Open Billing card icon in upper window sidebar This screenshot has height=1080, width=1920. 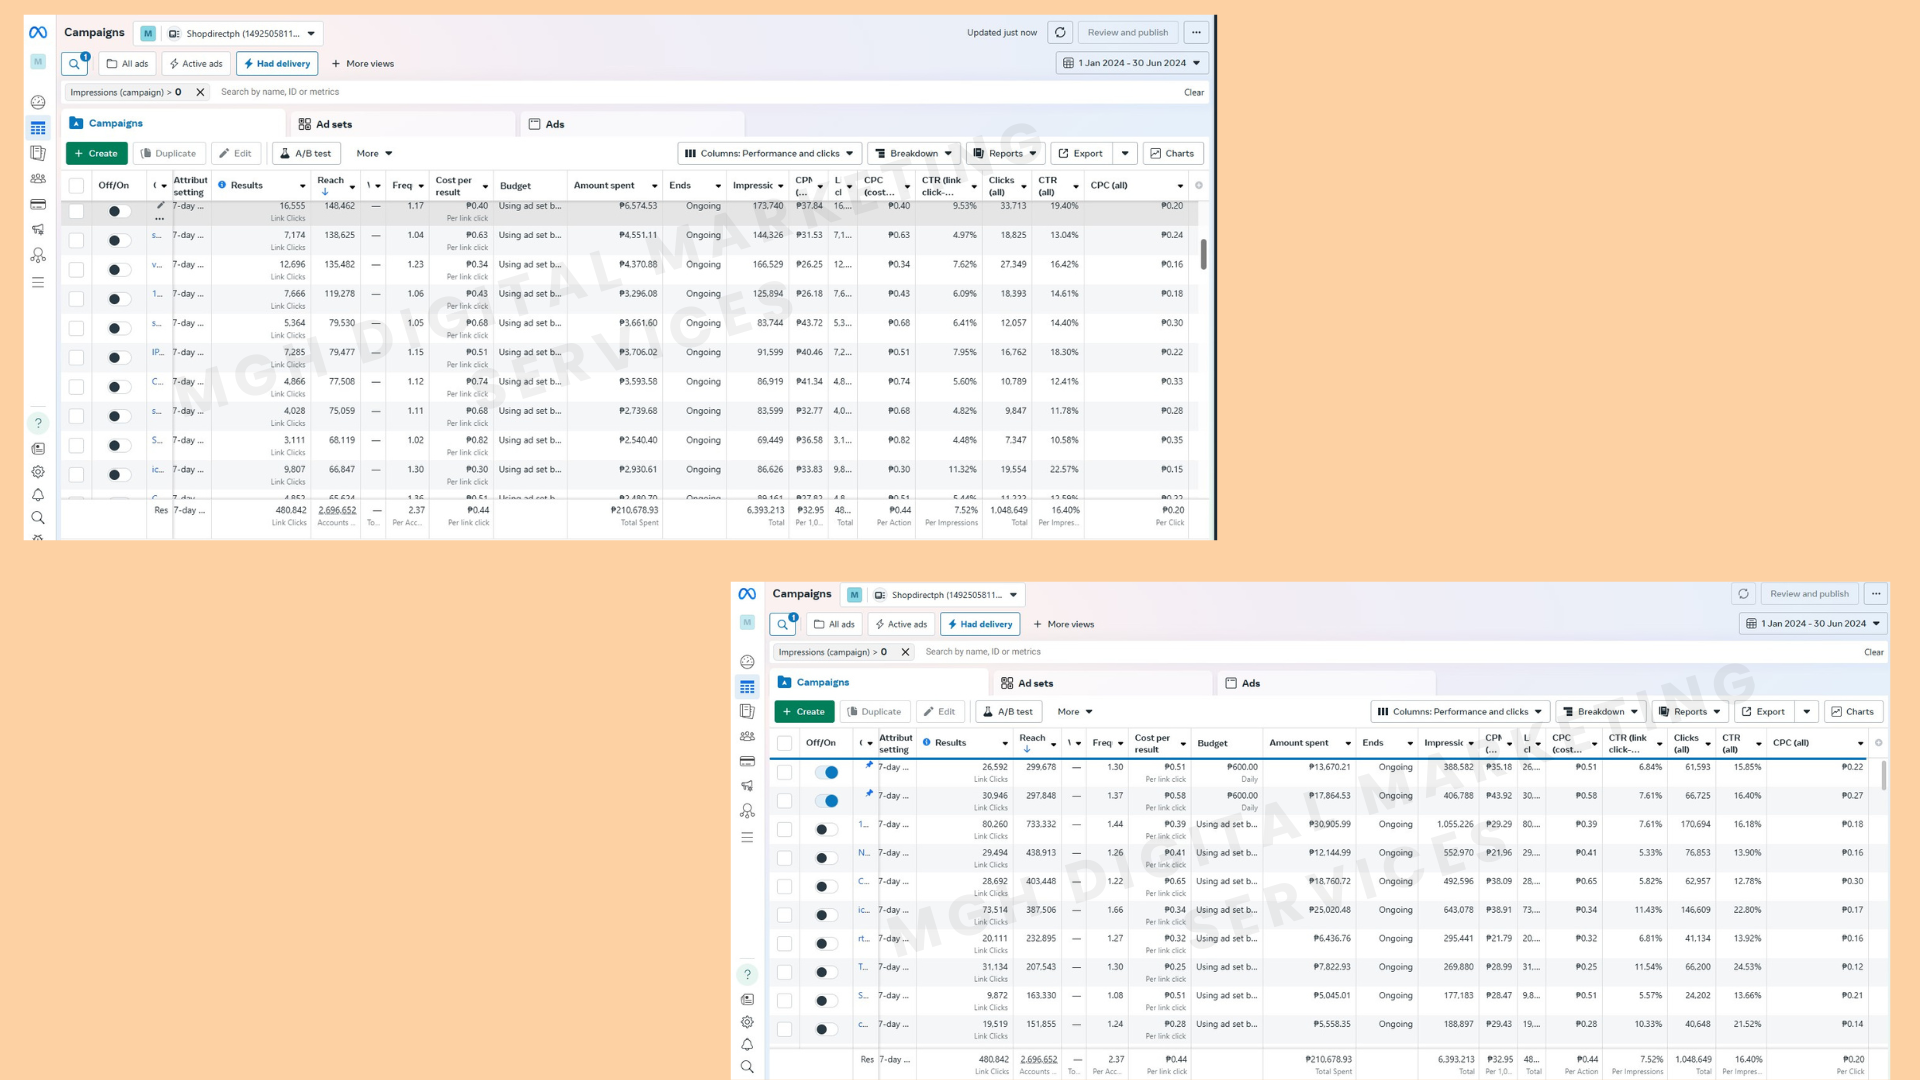coord(38,204)
